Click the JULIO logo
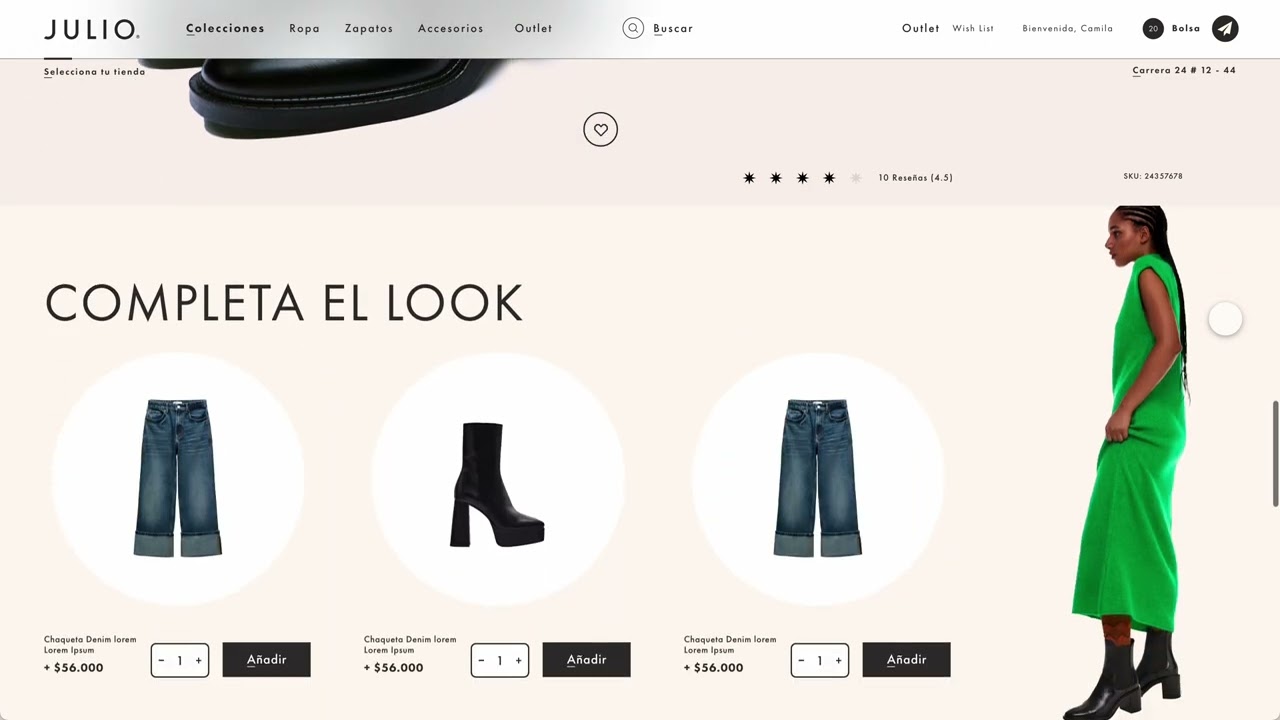 (x=91, y=29)
